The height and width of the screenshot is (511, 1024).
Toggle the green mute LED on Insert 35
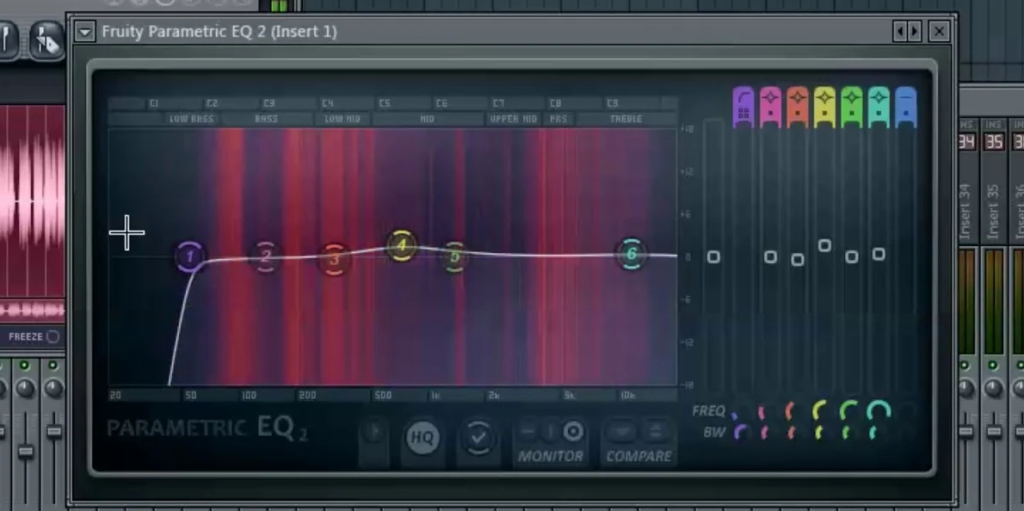pyautogui.click(x=993, y=365)
